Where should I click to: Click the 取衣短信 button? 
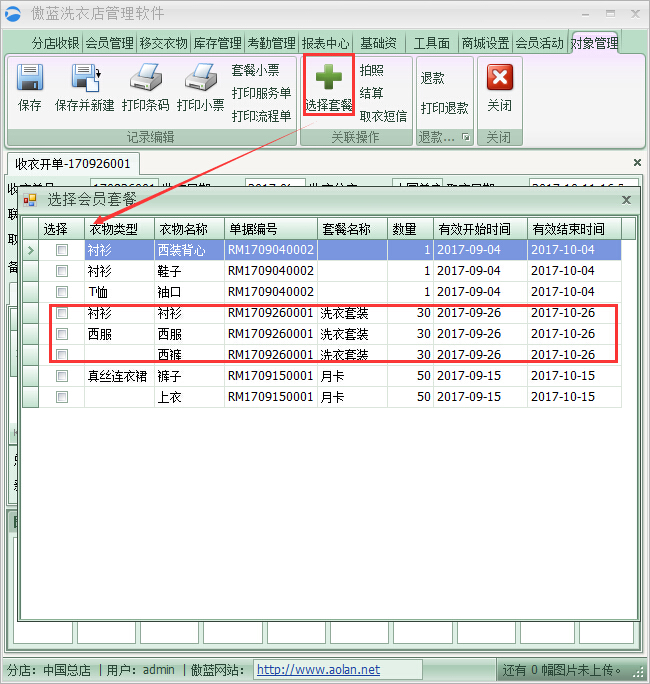(383, 116)
